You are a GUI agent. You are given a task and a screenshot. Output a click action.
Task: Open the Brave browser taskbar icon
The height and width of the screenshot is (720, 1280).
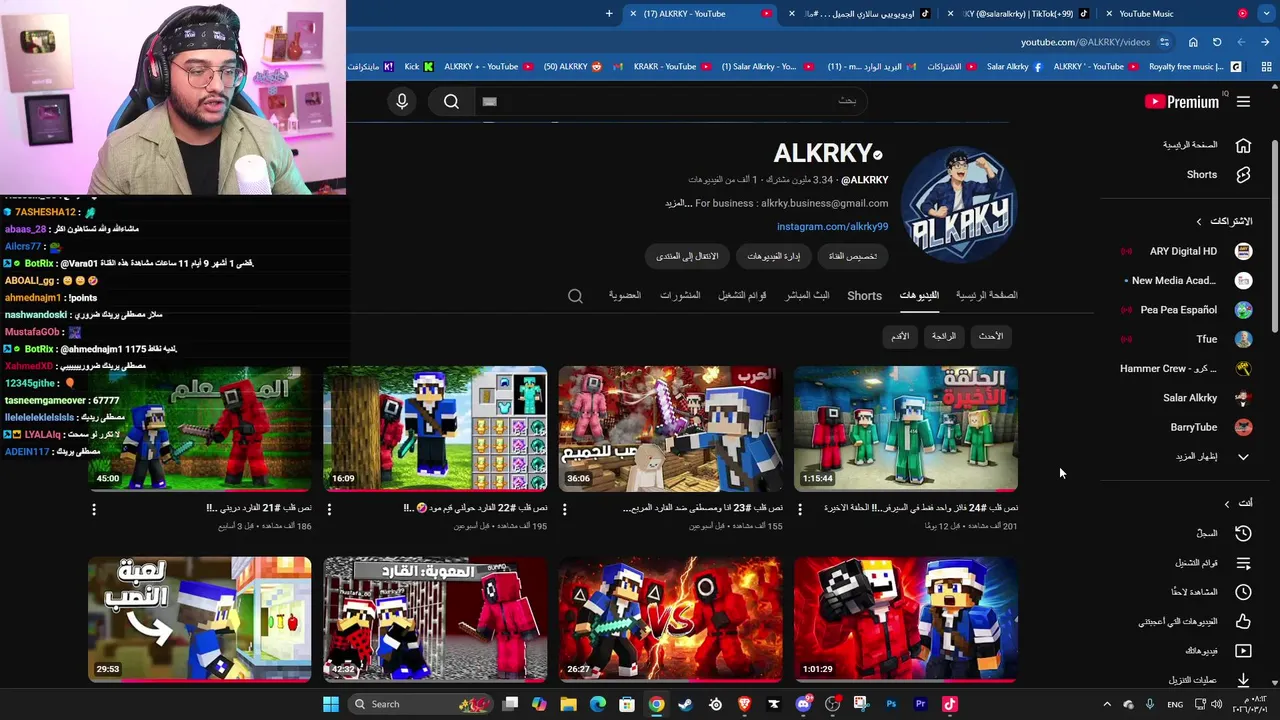(x=744, y=704)
